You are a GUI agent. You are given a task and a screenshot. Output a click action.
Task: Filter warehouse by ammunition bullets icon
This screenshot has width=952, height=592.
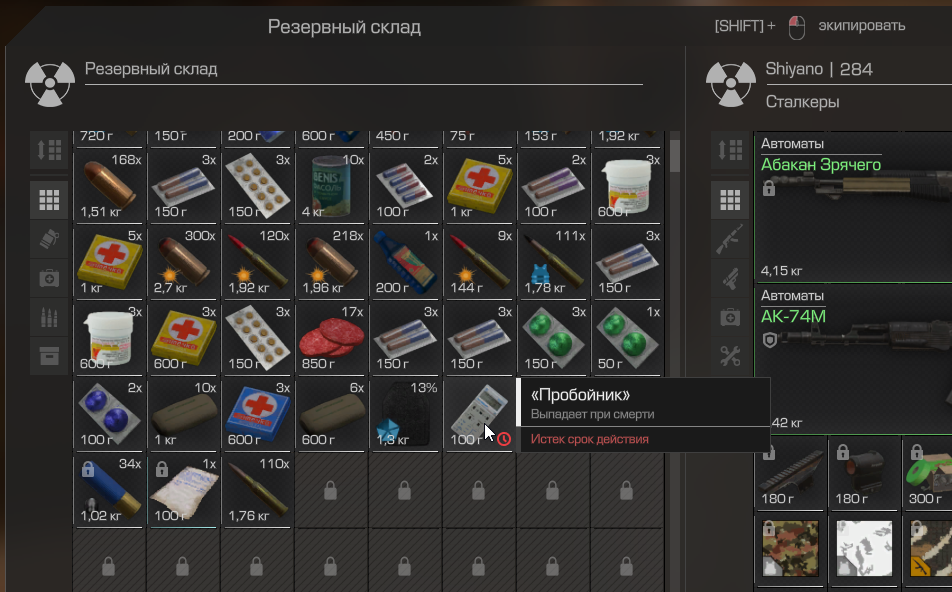49,318
